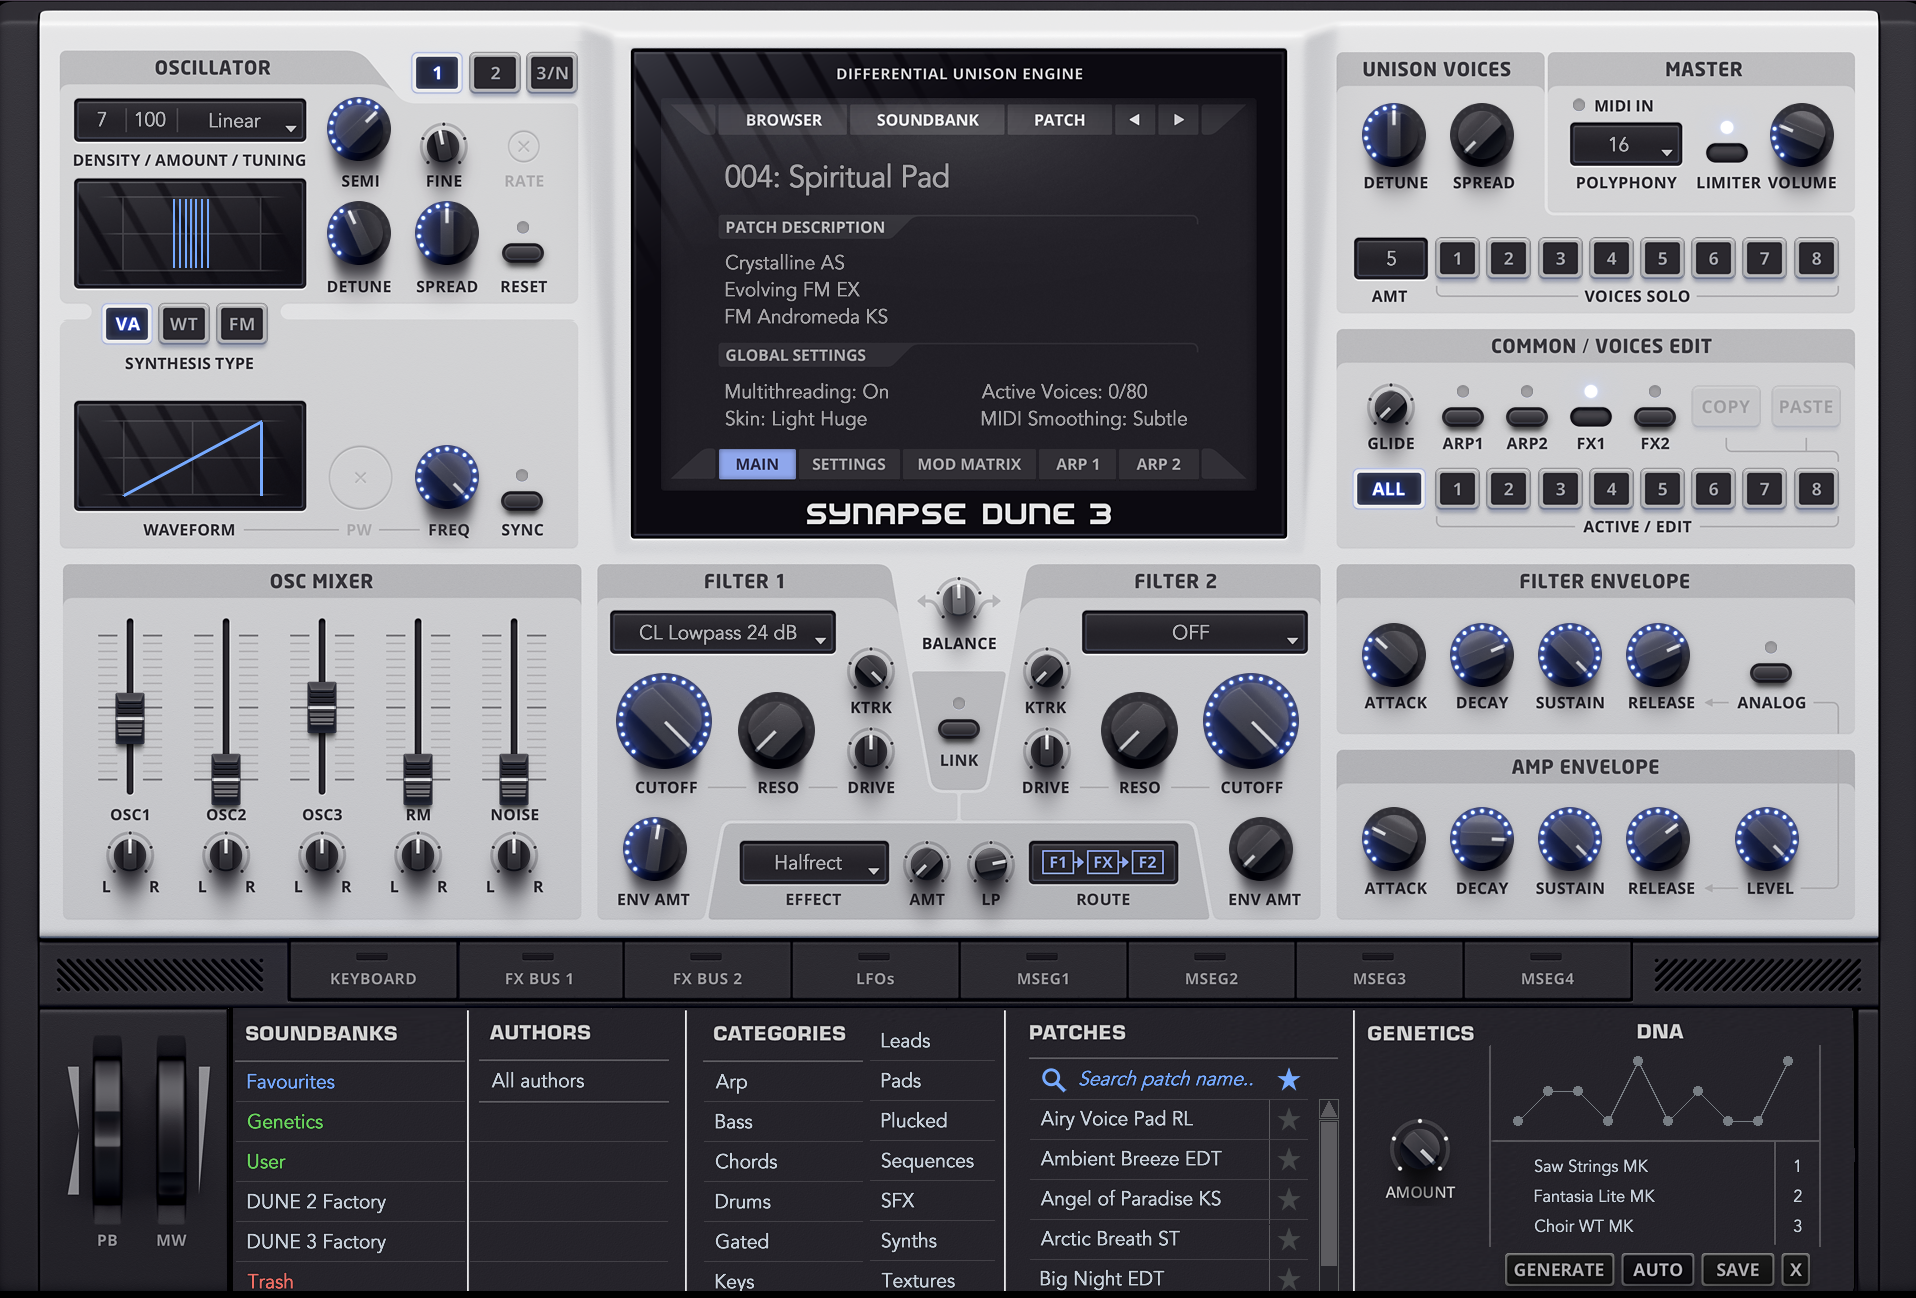
Task: Click the genetics AUTO button
Action: pos(1657,1269)
